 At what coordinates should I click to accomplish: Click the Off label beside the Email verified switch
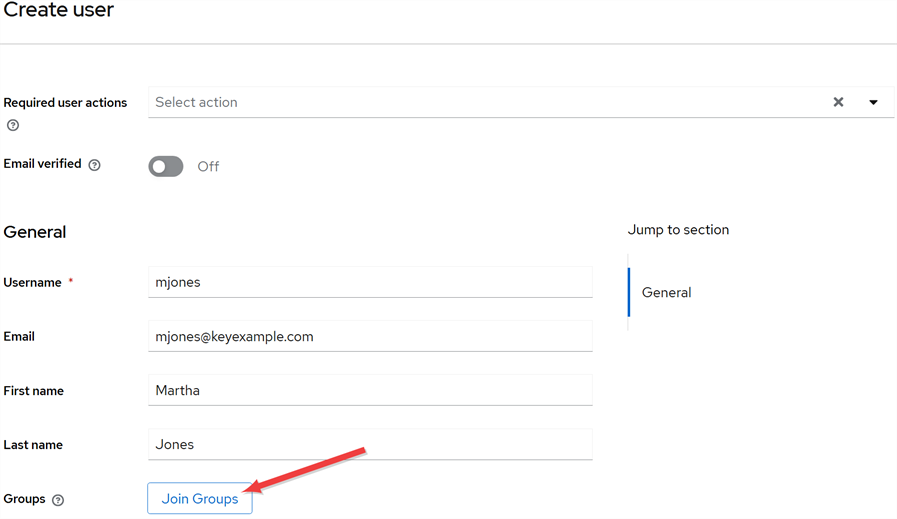click(208, 166)
